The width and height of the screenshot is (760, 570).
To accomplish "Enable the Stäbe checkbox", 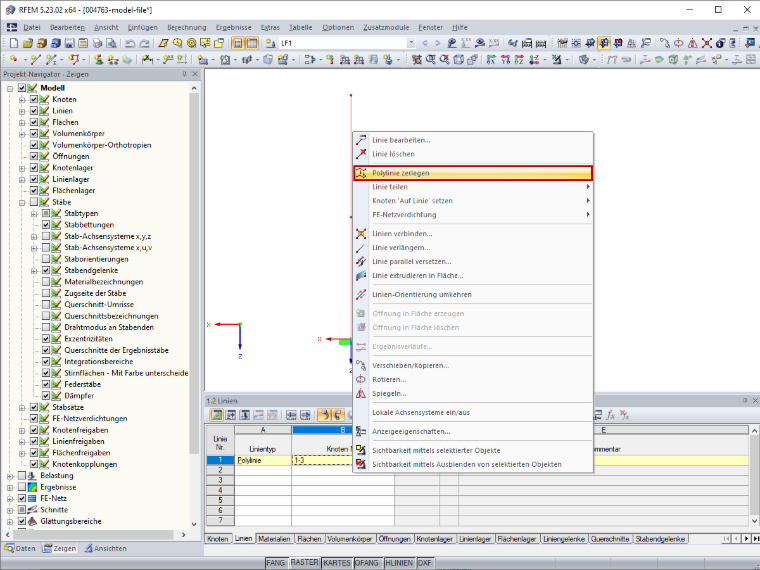I will [33, 202].
